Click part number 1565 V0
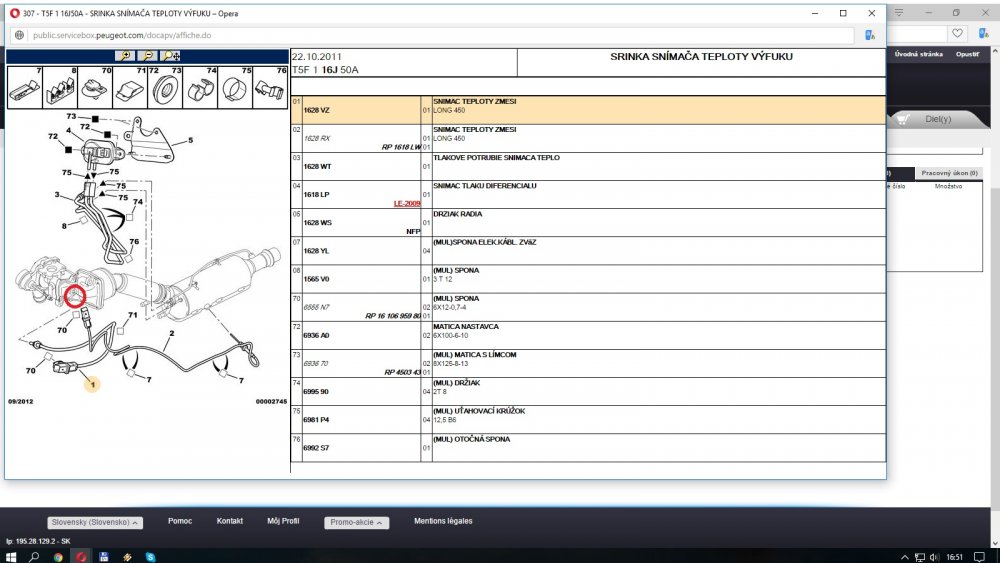 coord(316,279)
